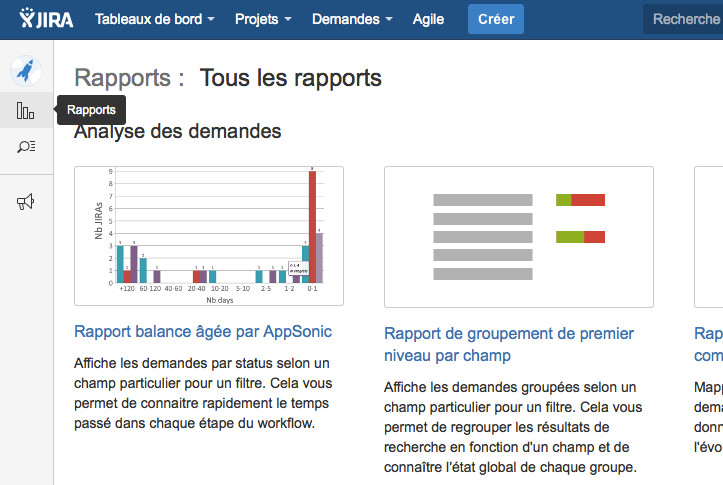
Task: Expand the Tableaux de bord dropdown
Action: pos(154,19)
